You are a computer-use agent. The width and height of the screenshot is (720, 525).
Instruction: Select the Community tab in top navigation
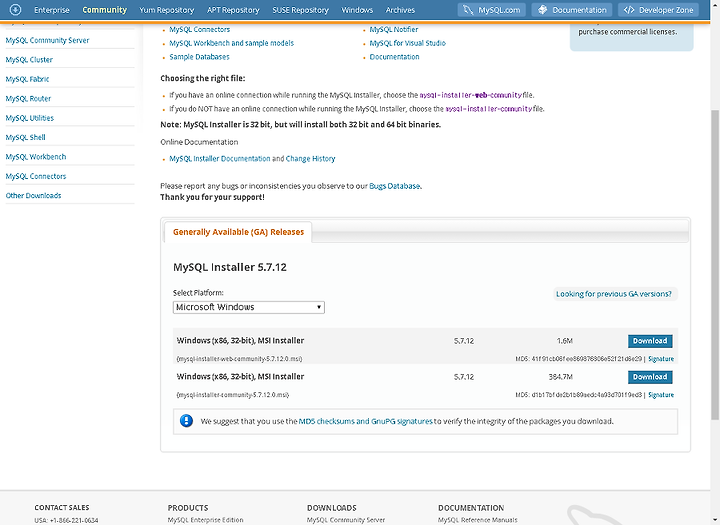pos(105,10)
